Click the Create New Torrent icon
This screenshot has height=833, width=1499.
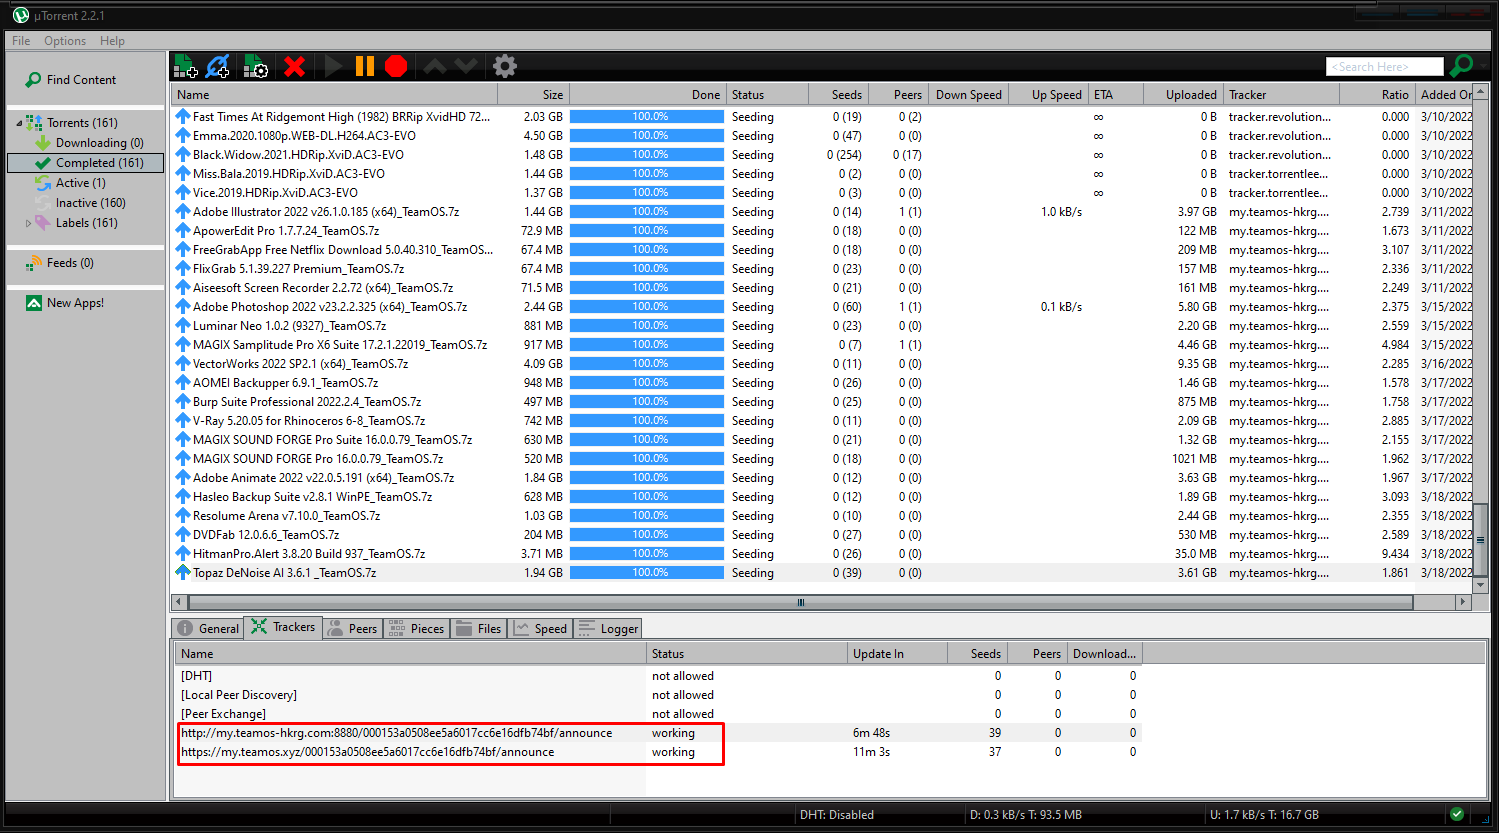pyautogui.click(x=256, y=66)
